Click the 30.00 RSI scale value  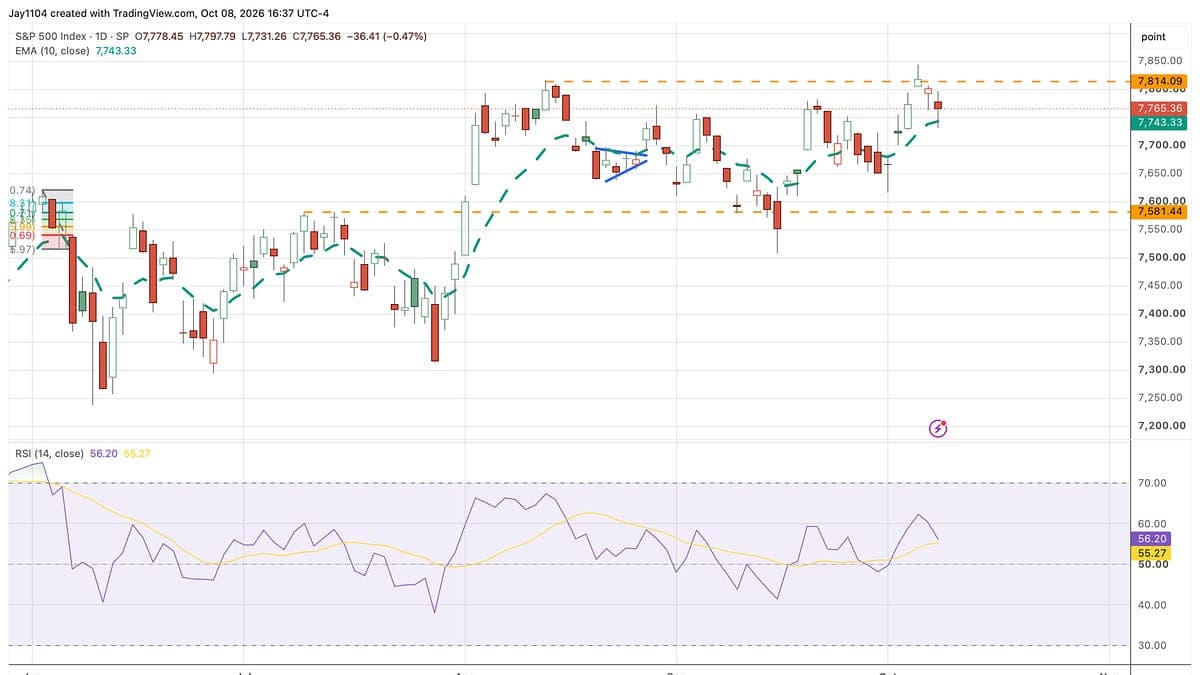[x=1153, y=645]
